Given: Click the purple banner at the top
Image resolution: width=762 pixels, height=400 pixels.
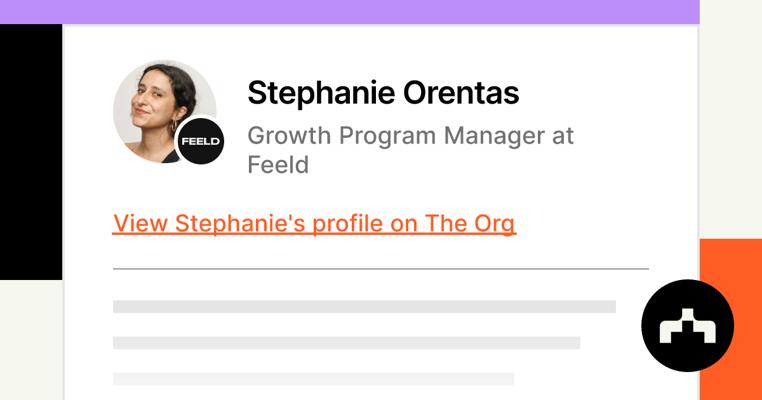Looking at the screenshot, I should [x=349, y=11].
